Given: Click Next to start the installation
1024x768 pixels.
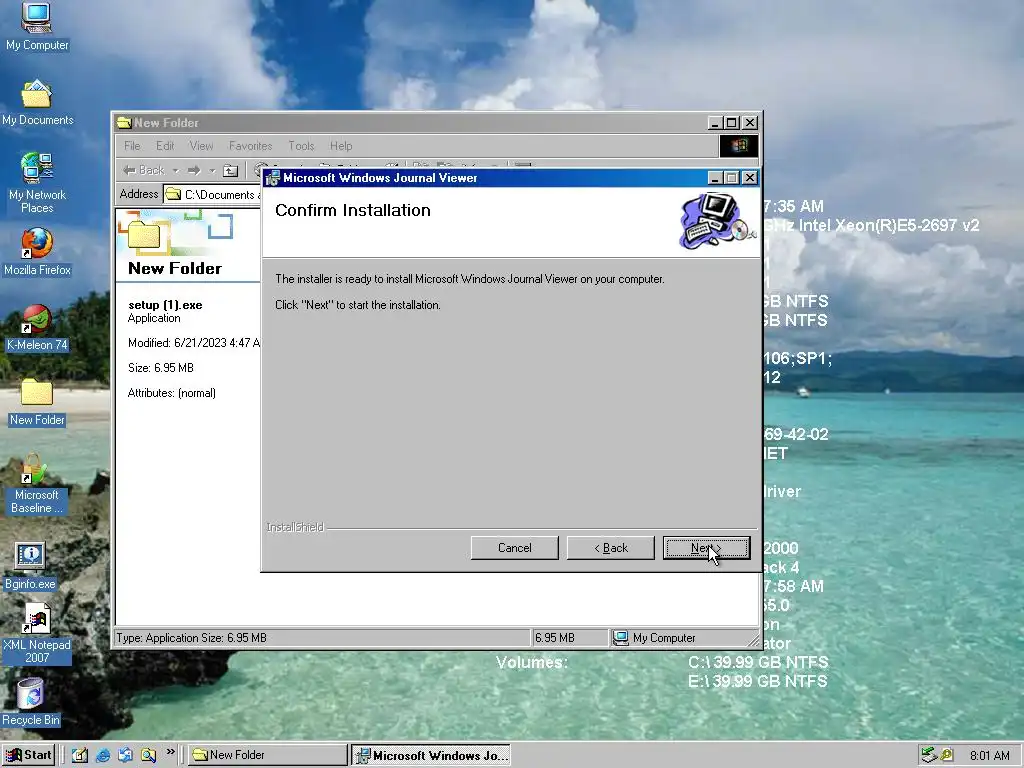Looking at the screenshot, I should coord(706,548).
